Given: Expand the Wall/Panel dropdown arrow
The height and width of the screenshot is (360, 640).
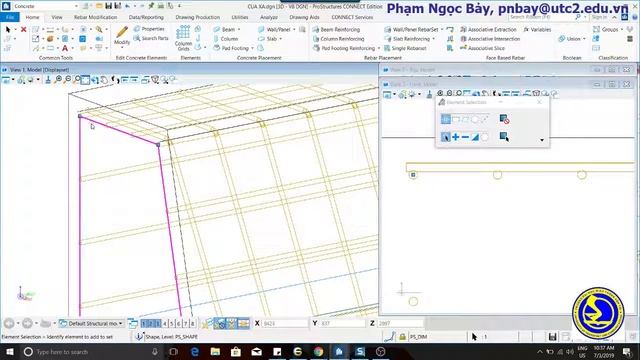Looking at the screenshot, I should pos(294,29).
